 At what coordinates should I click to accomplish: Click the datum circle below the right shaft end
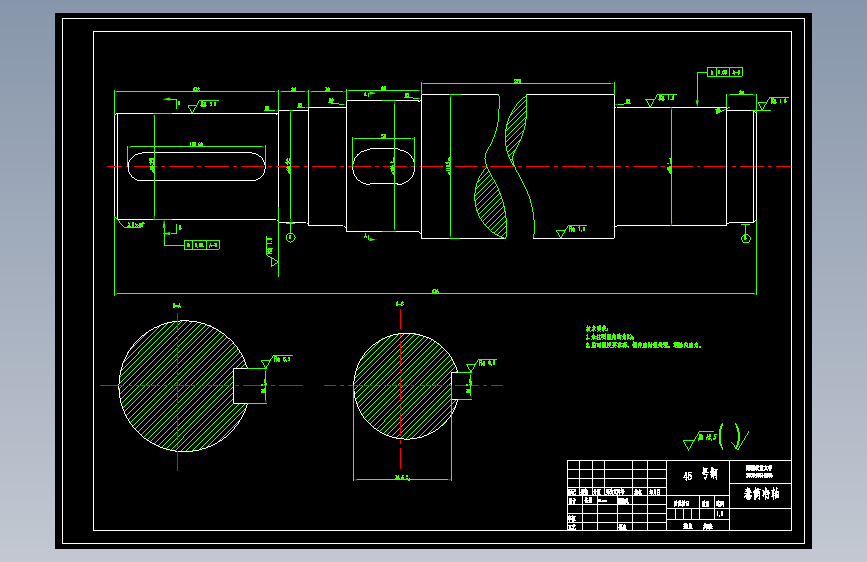(x=745, y=238)
